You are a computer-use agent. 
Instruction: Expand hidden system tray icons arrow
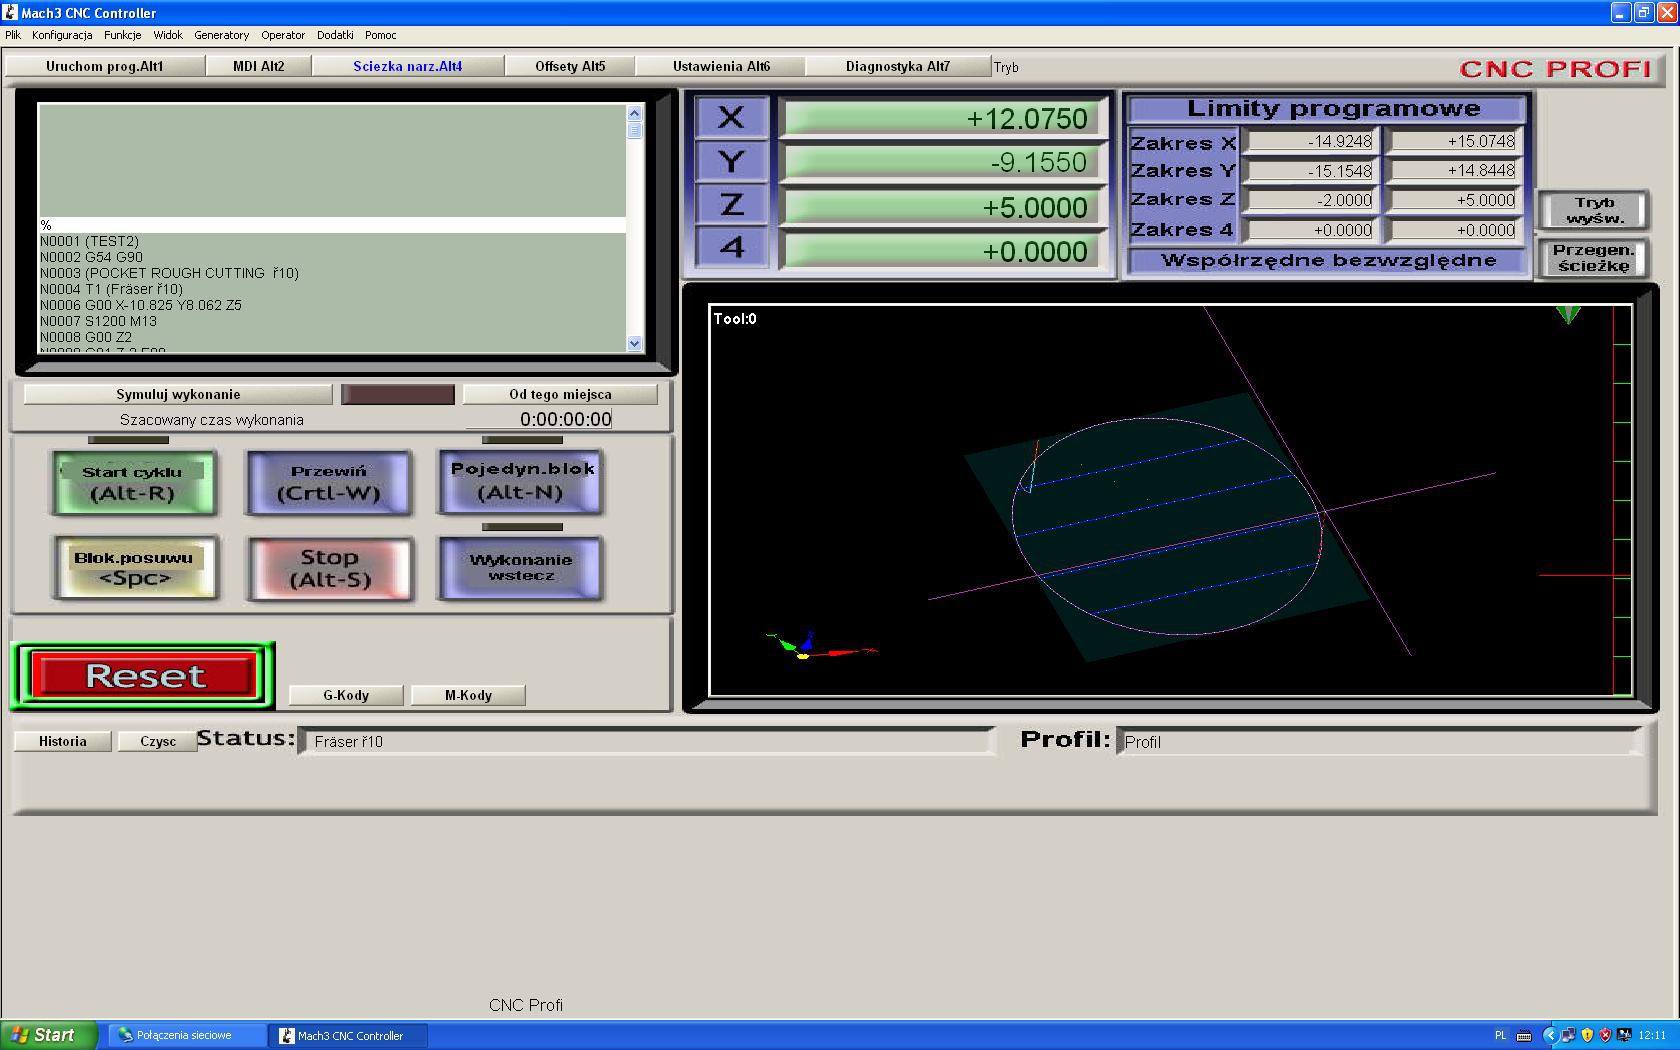tap(1550, 1035)
